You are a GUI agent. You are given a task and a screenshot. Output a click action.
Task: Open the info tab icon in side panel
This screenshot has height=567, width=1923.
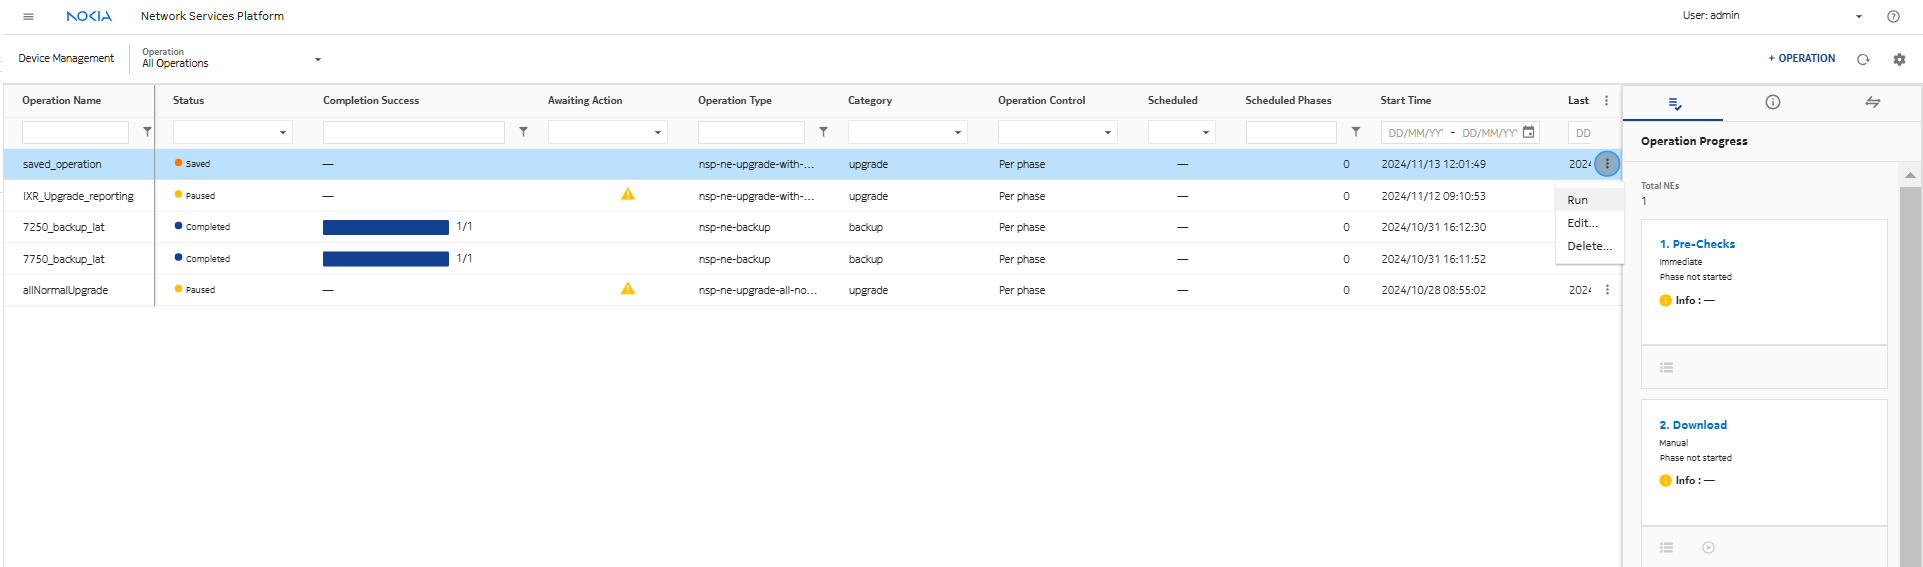click(x=1772, y=102)
